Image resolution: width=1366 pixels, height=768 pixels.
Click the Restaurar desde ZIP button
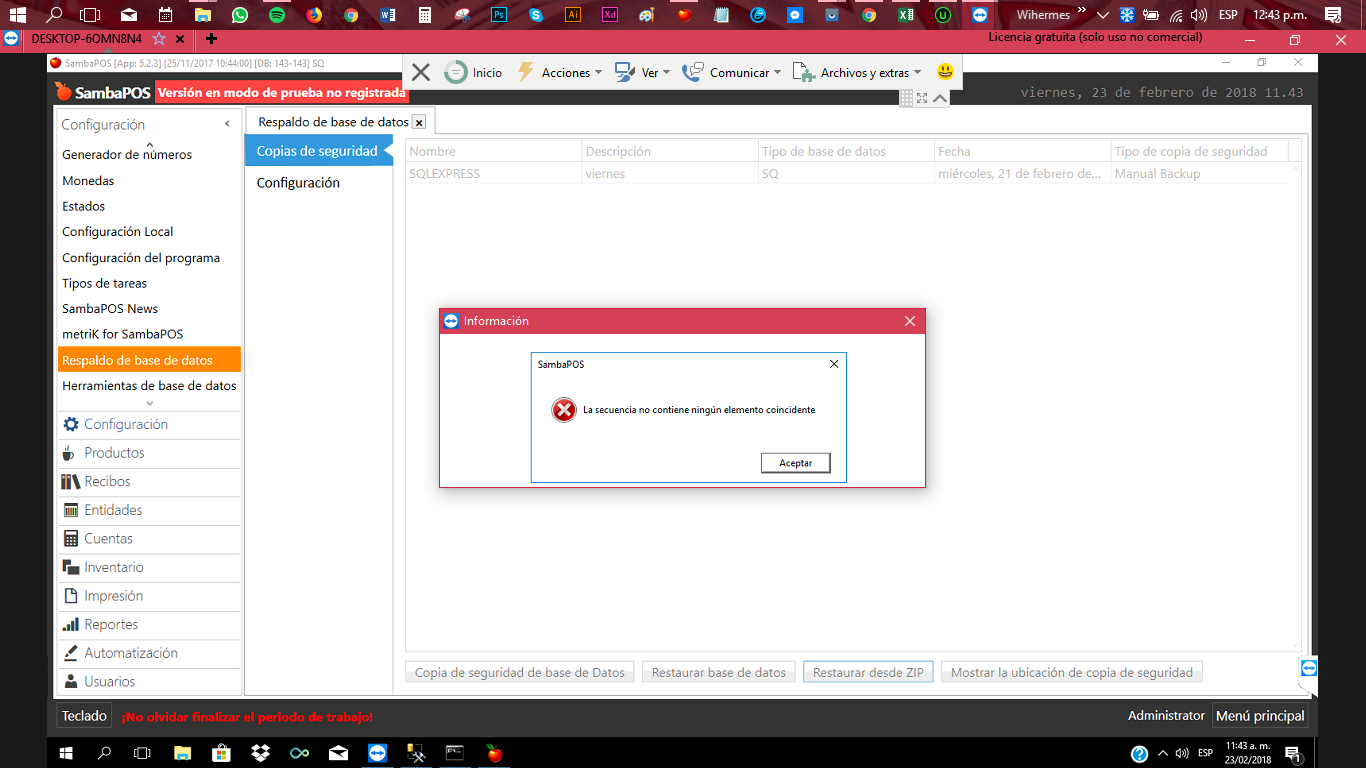click(868, 672)
